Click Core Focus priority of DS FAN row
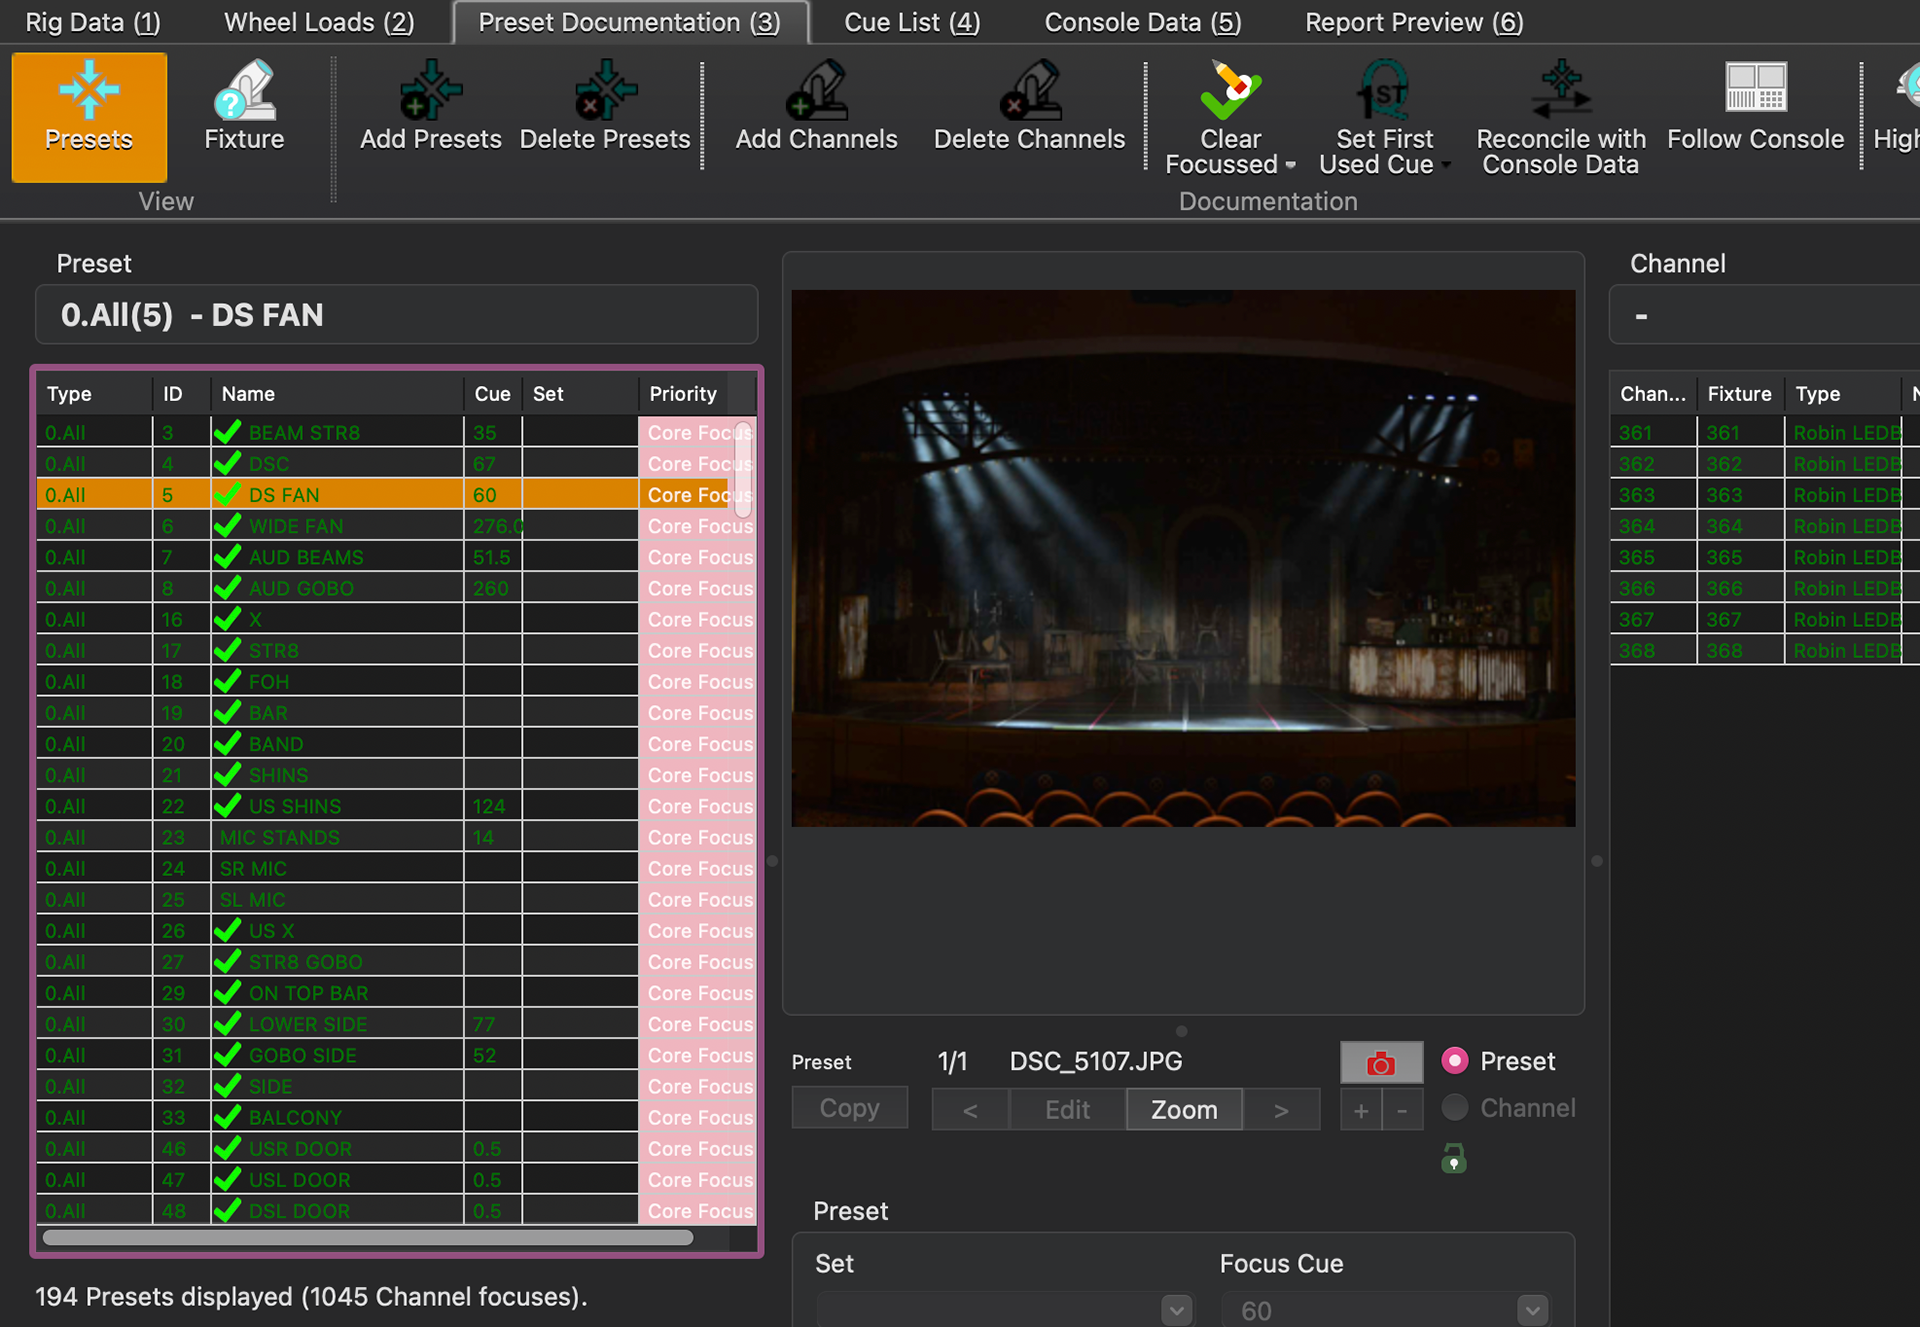This screenshot has height=1327, width=1920. [x=697, y=494]
